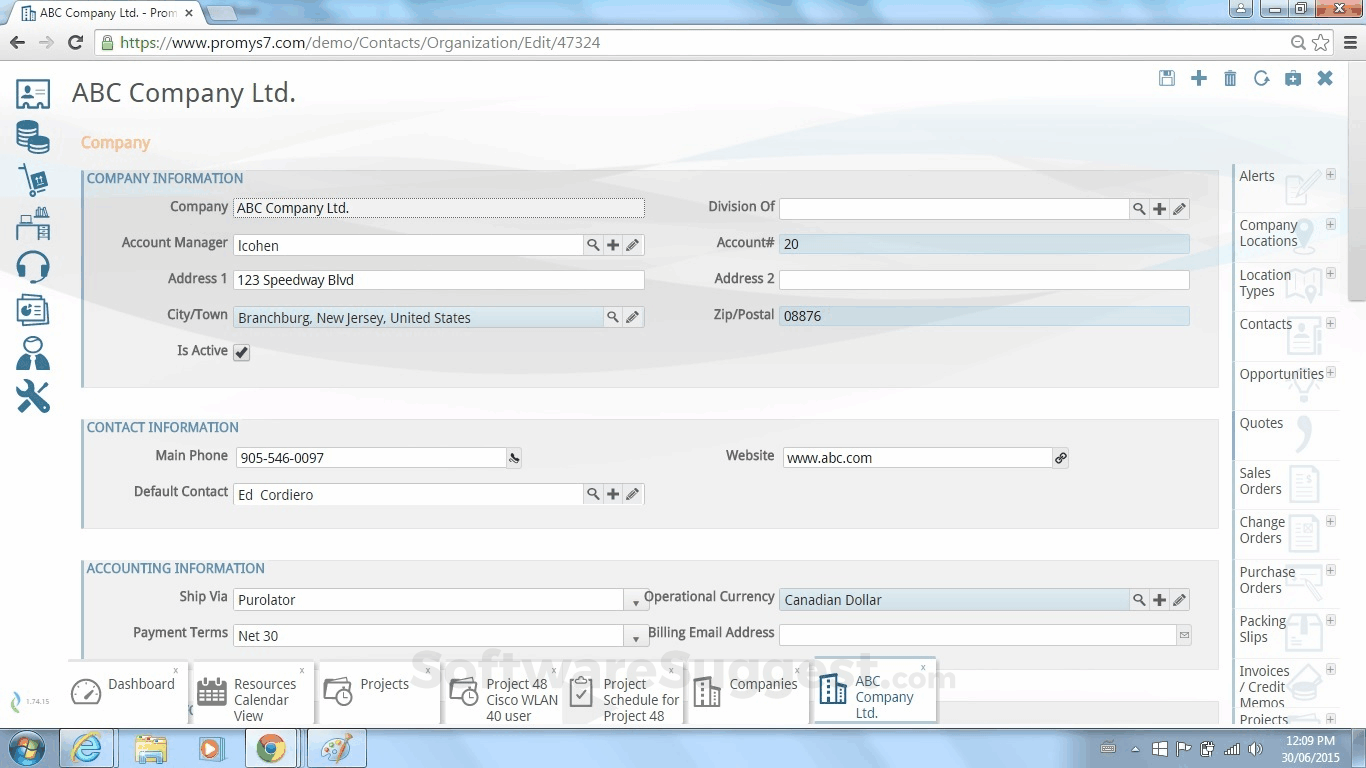Switch to the Dashboard tab

click(x=126, y=692)
